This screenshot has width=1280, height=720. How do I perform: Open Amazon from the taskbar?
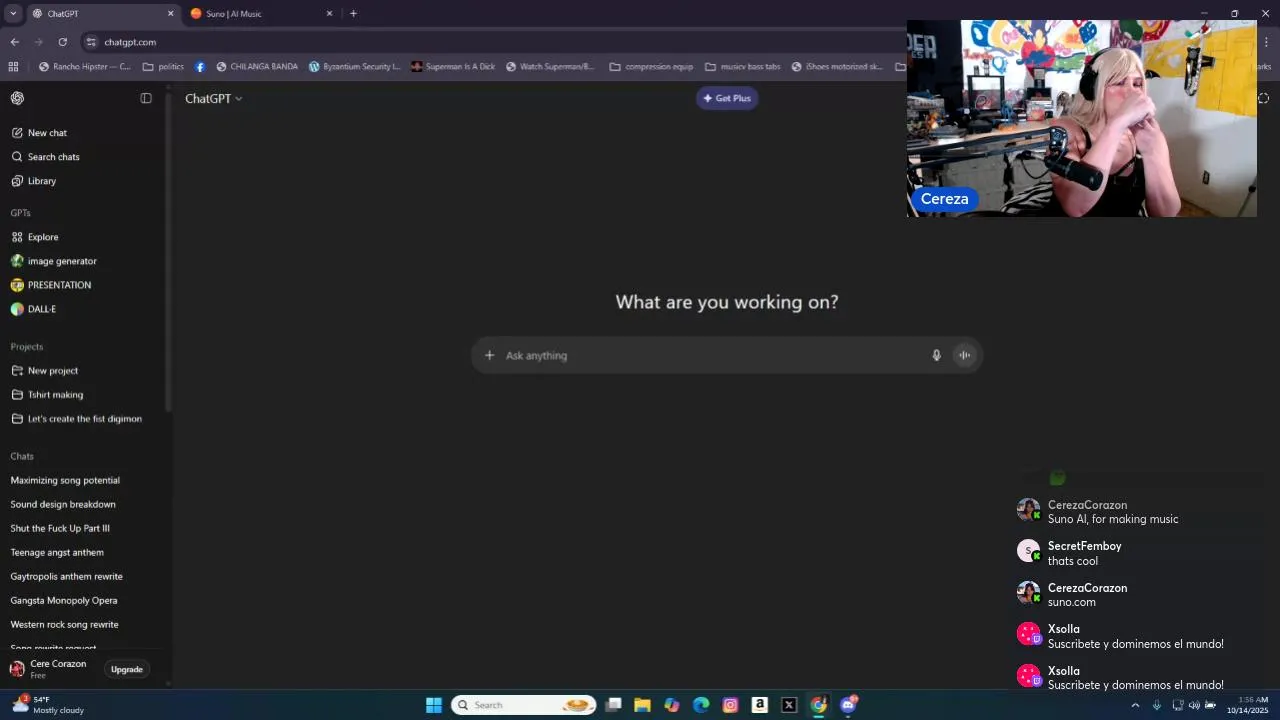coord(760,705)
